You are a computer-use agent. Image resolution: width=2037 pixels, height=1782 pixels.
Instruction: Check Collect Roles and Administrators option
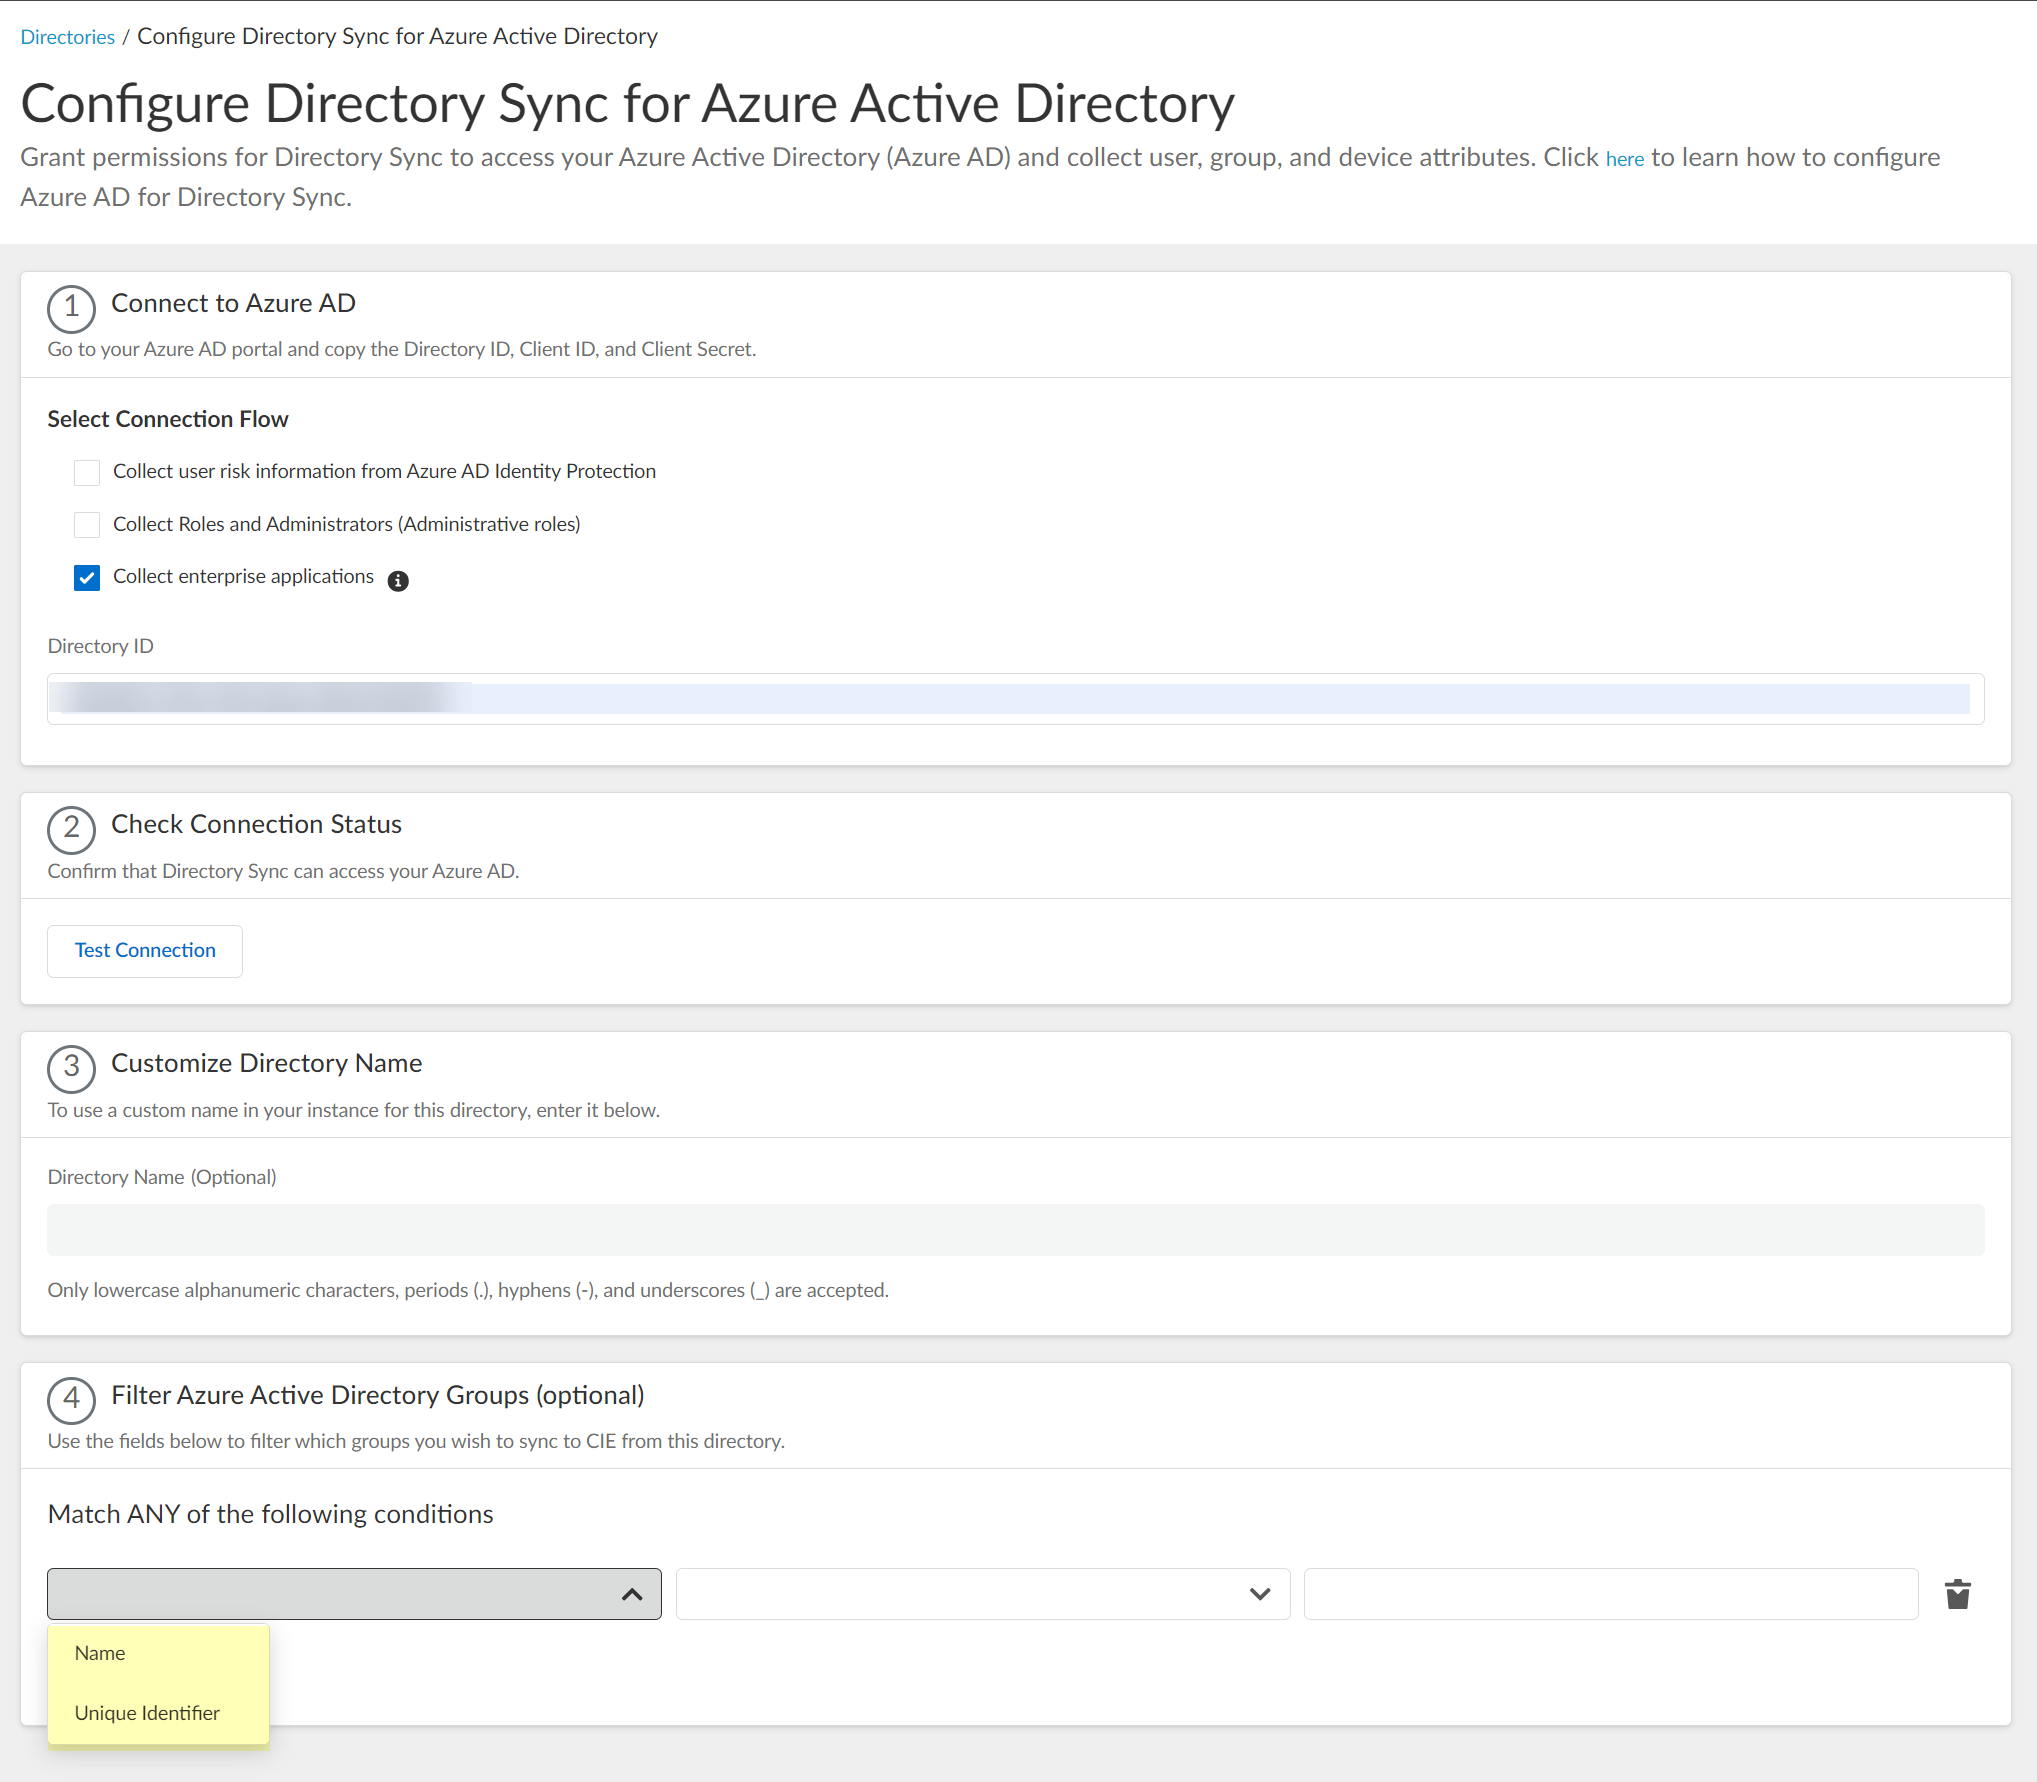click(x=87, y=525)
